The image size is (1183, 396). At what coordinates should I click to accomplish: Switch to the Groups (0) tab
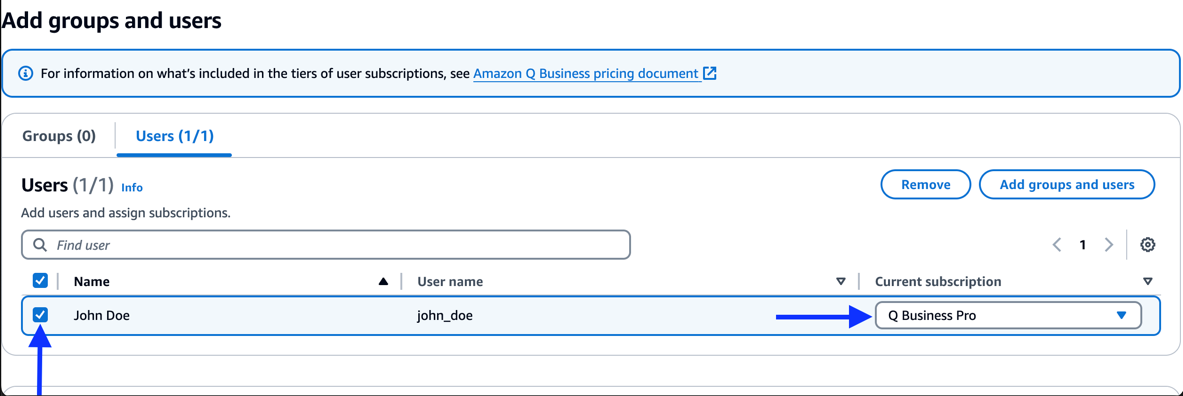coord(59,137)
